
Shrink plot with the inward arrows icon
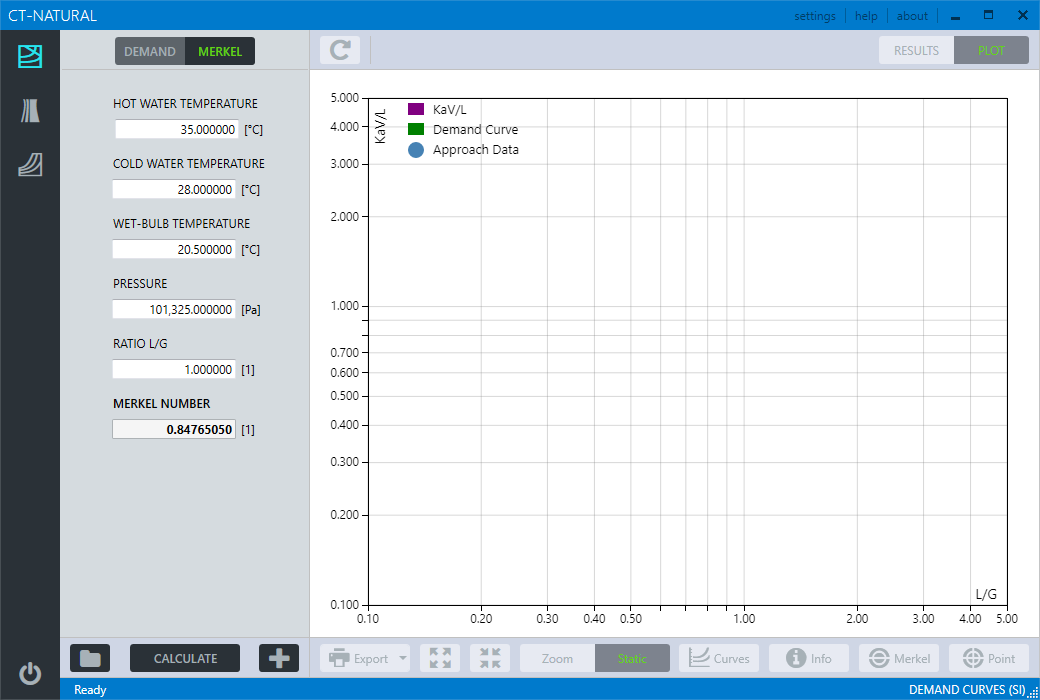(490, 658)
